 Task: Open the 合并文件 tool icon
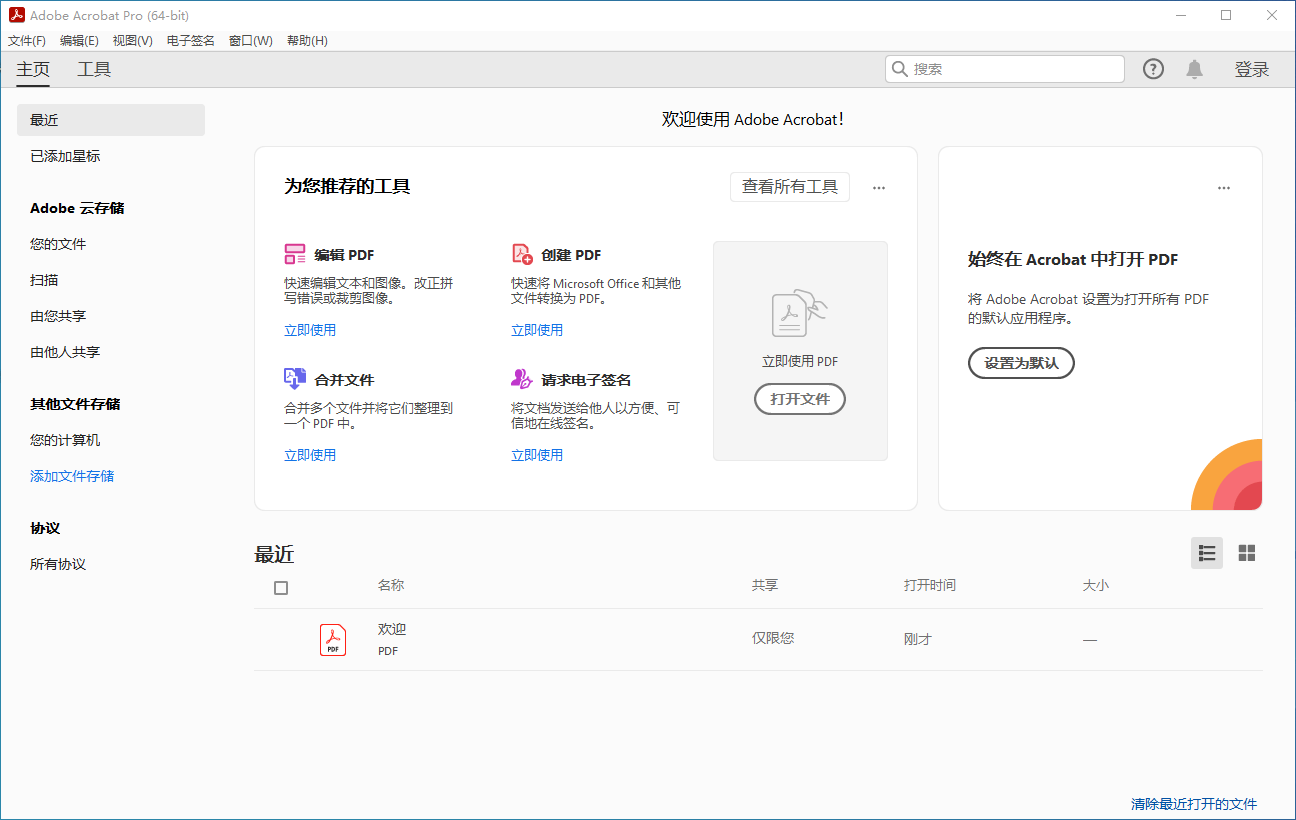[x=295, y=378]
